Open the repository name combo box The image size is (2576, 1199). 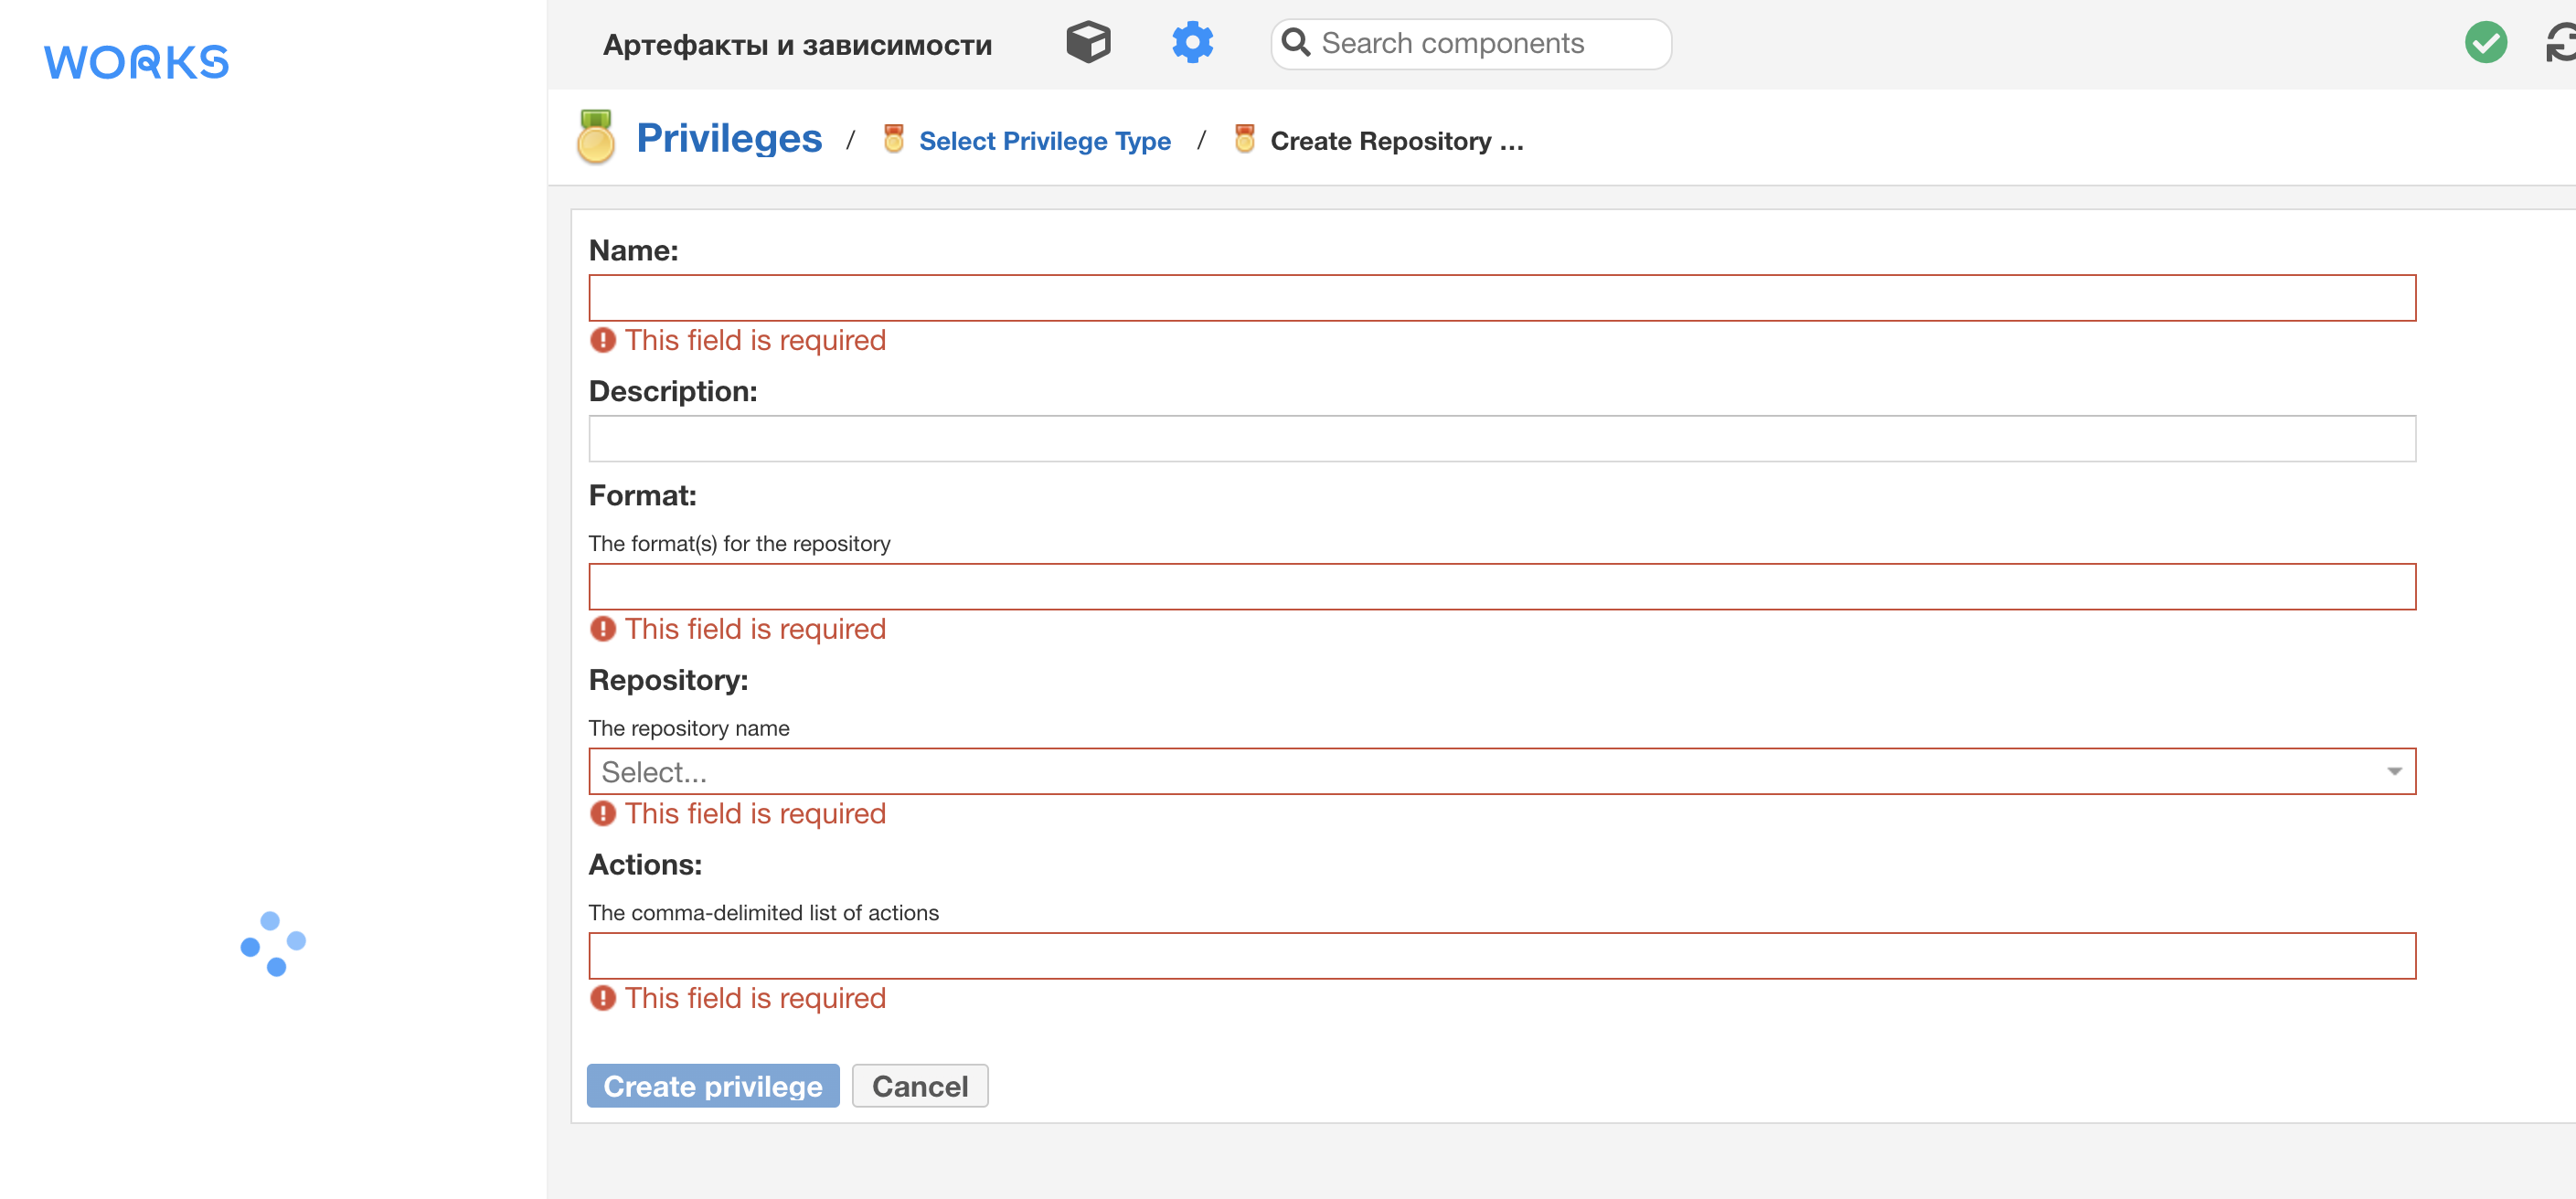click(x=1480, y=771)
